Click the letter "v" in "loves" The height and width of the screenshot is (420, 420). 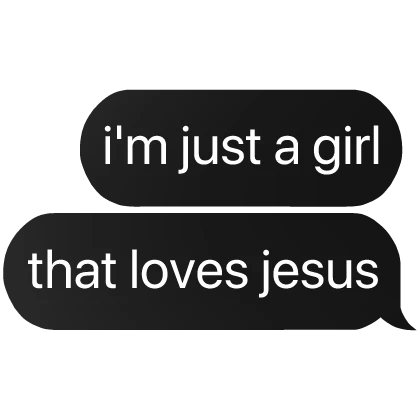(193, 275)
